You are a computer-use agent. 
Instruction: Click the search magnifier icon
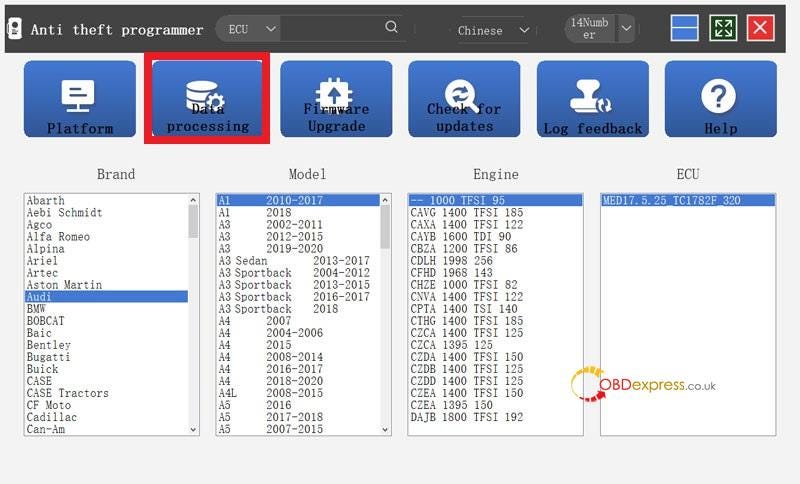point(391,27)
